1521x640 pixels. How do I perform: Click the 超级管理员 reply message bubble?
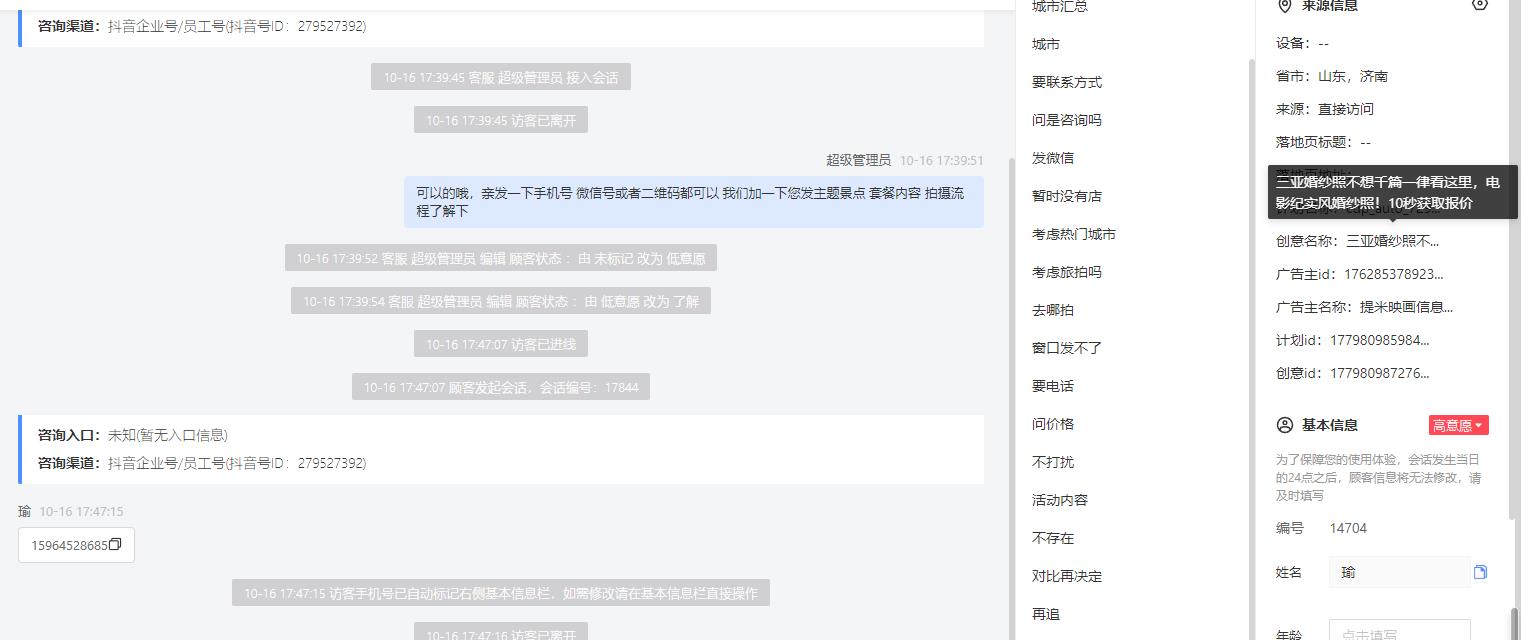tap(694, 202)
